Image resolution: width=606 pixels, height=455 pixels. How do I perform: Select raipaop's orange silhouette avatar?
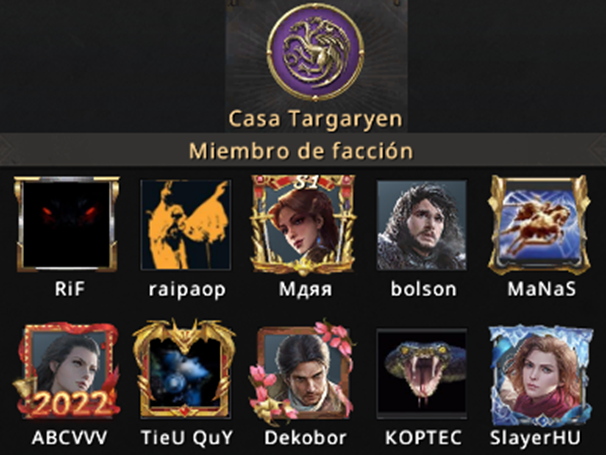pos(186,225)
